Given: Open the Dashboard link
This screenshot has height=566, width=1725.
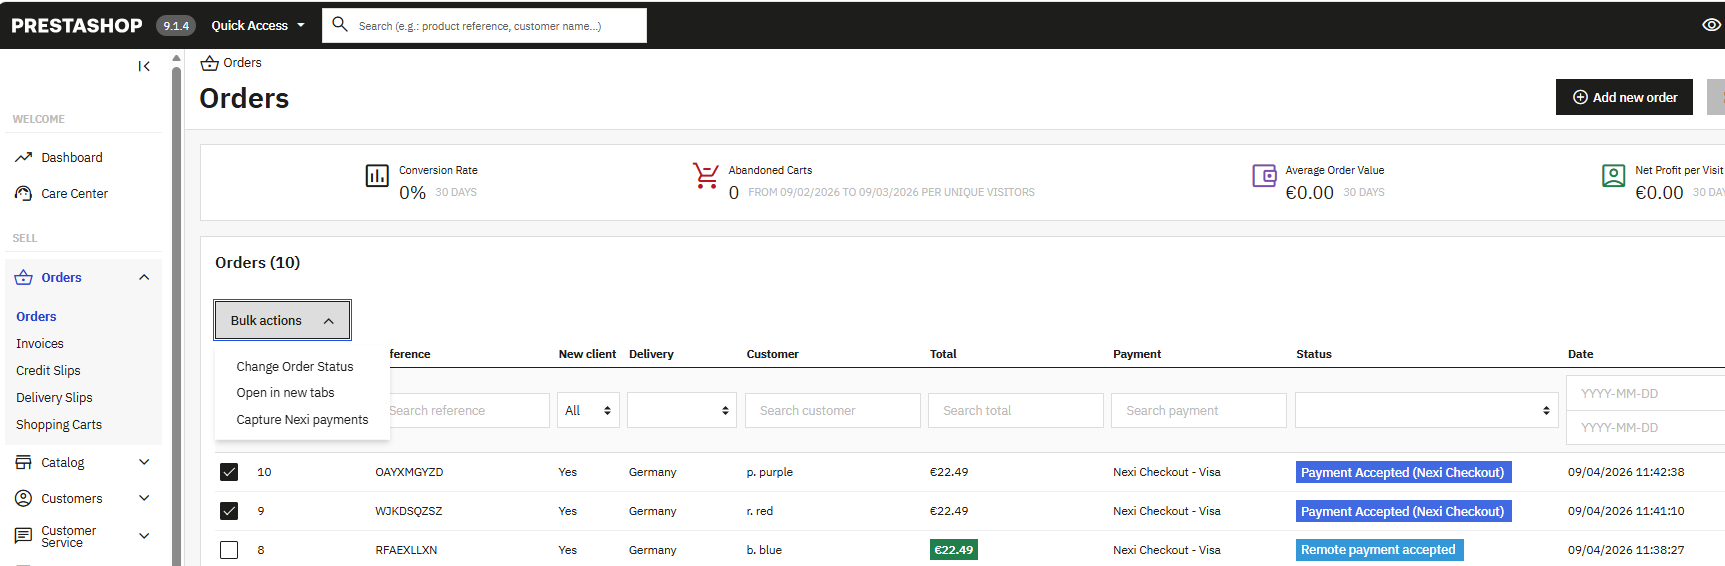Looking at the screenshot, I should point(72,157).
